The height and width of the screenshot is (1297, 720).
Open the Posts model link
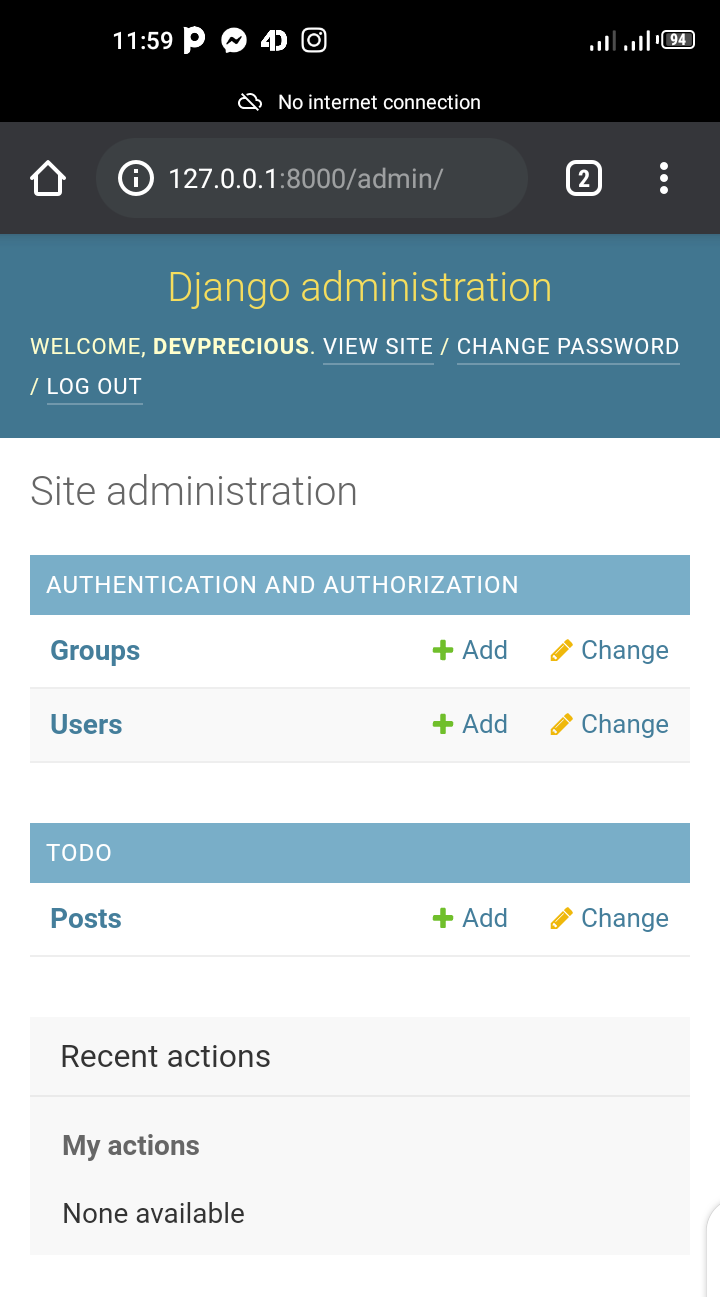pos(86,919)
